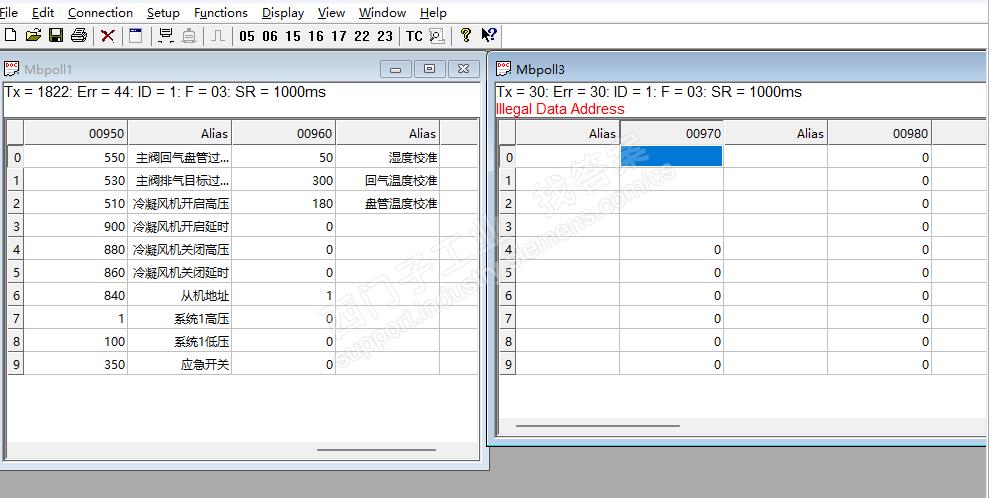Open the File menu
The width and height of the screenshot is (989, 498).
click(9, 13)
